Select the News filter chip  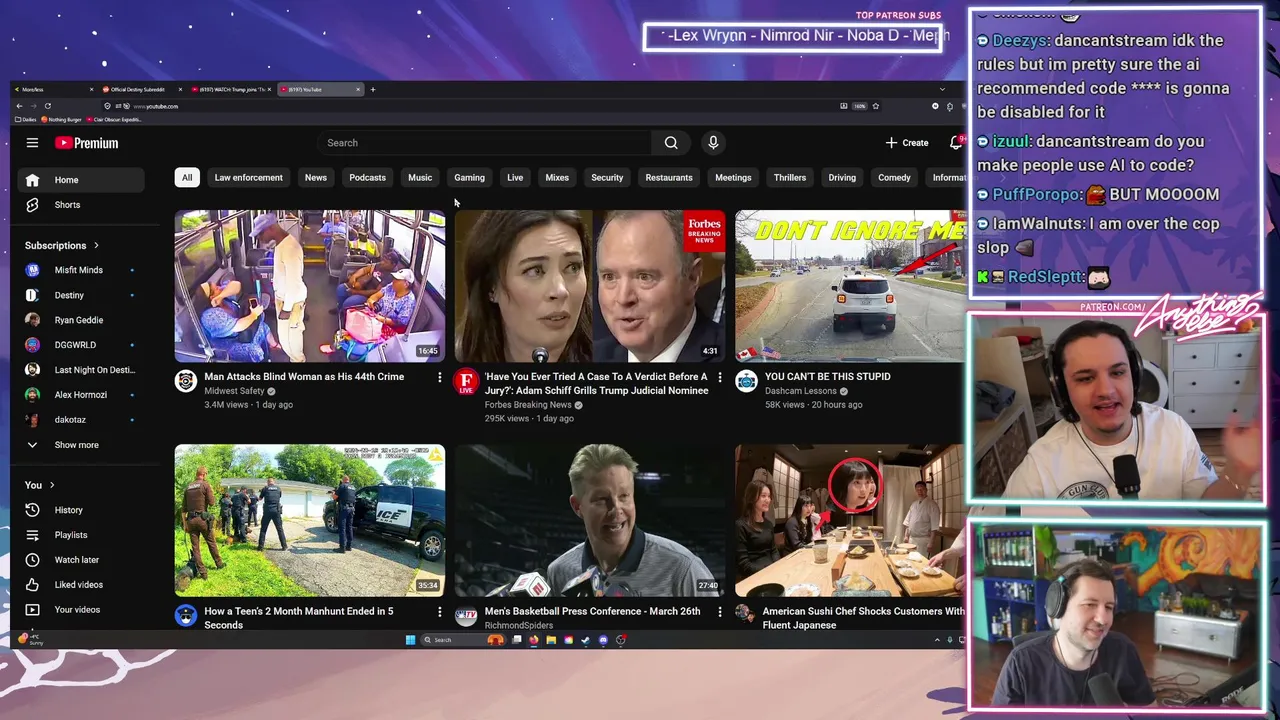(x=316, y=178)
